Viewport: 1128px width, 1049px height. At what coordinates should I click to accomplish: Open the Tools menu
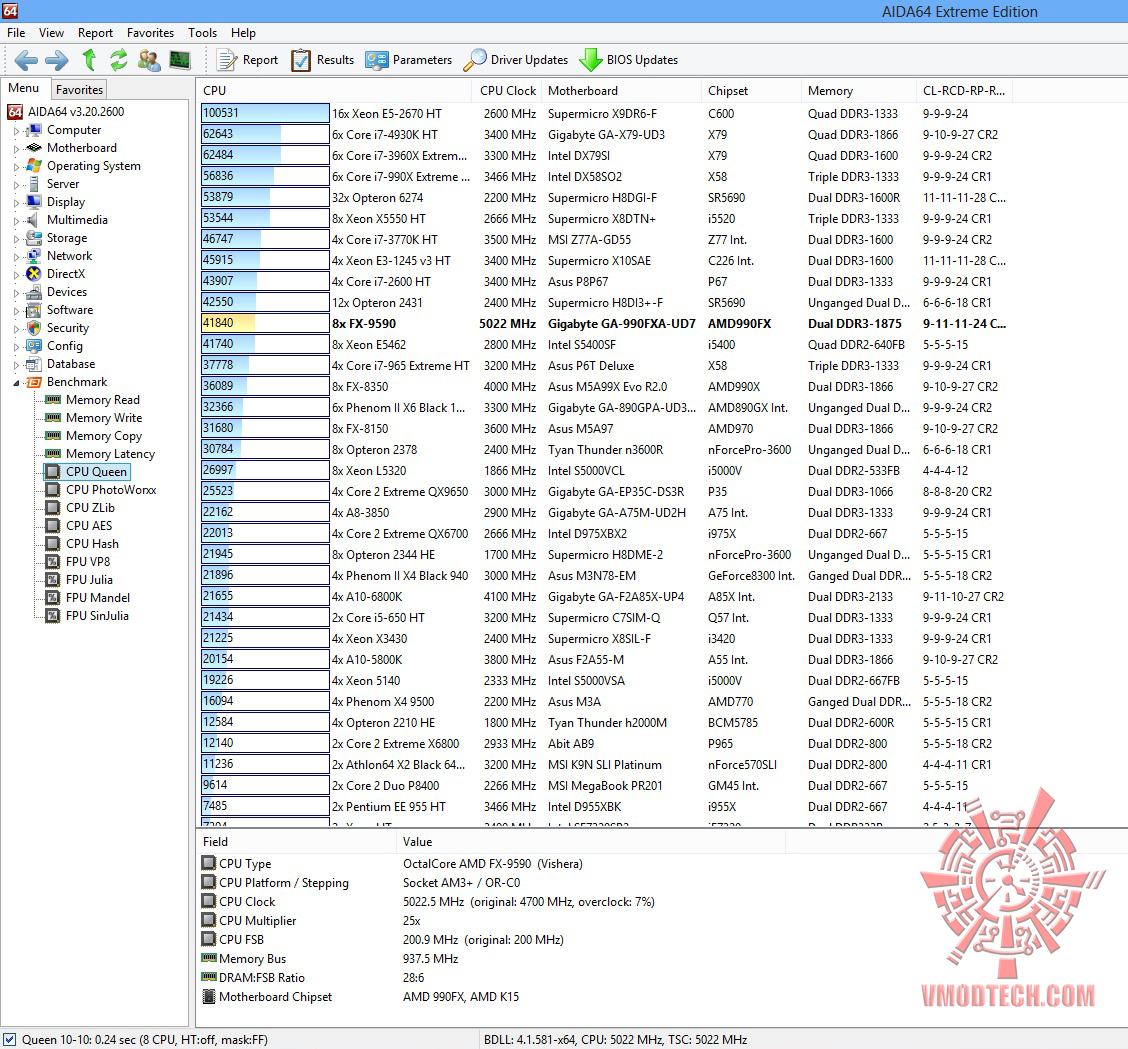point(202,33)
